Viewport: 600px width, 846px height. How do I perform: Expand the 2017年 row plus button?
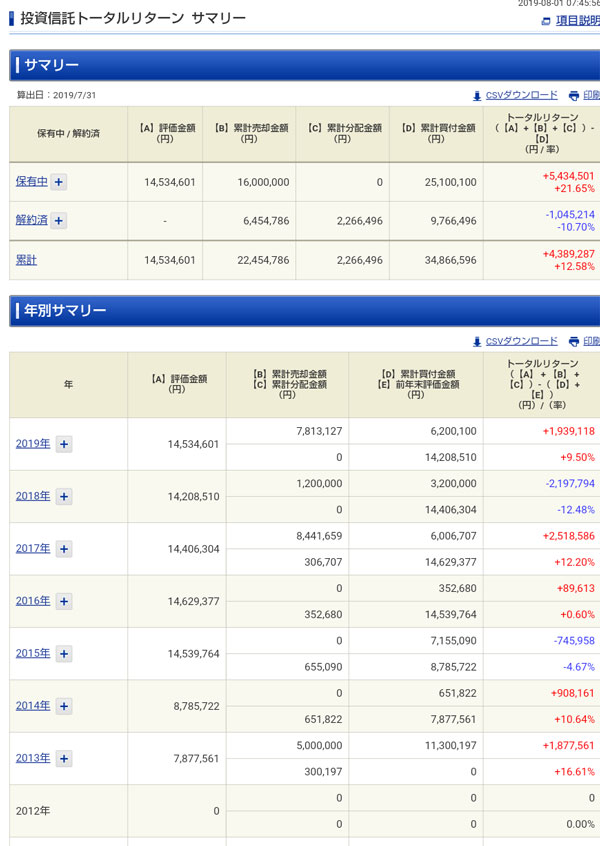click(63, 549)
